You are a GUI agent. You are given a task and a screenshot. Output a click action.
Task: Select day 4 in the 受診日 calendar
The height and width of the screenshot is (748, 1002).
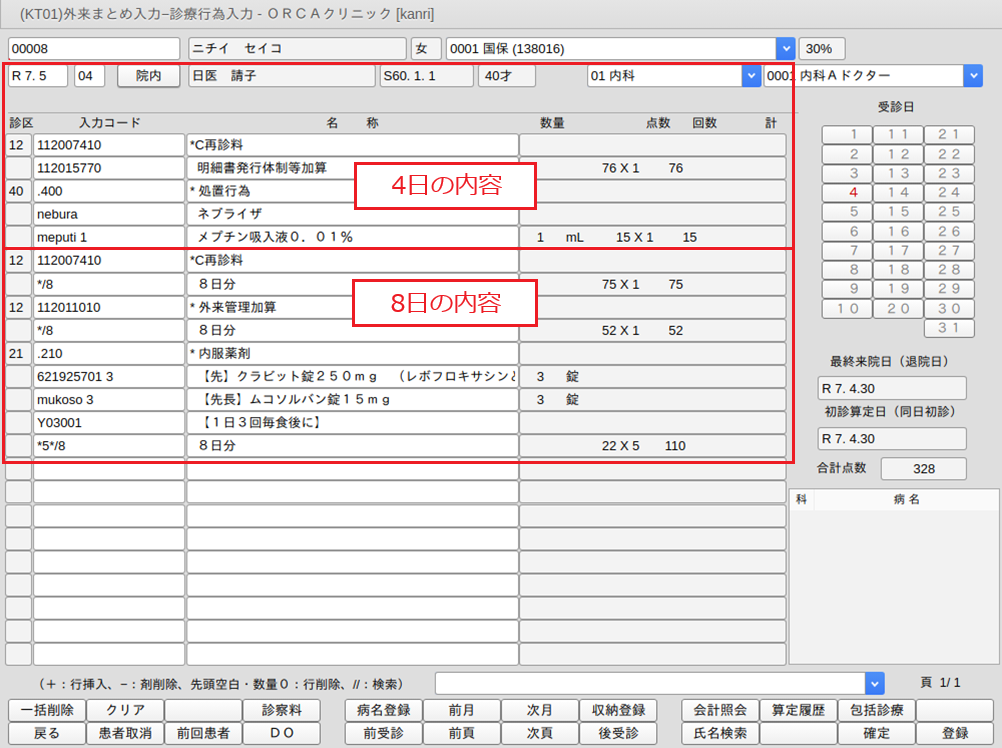(x=852, y=192)
